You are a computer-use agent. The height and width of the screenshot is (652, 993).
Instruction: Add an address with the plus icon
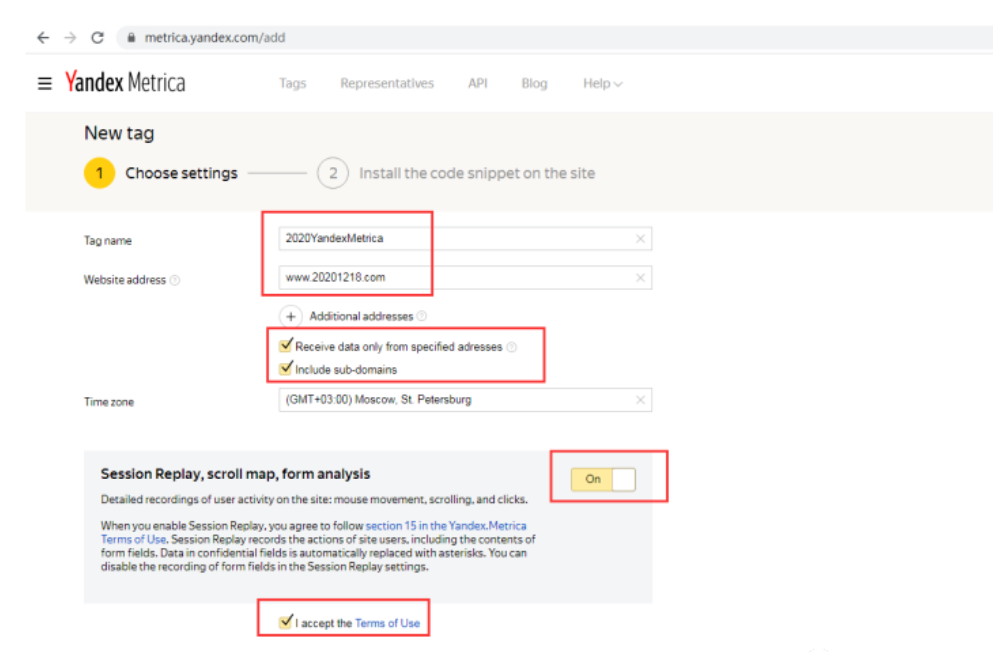click(291, 317)
